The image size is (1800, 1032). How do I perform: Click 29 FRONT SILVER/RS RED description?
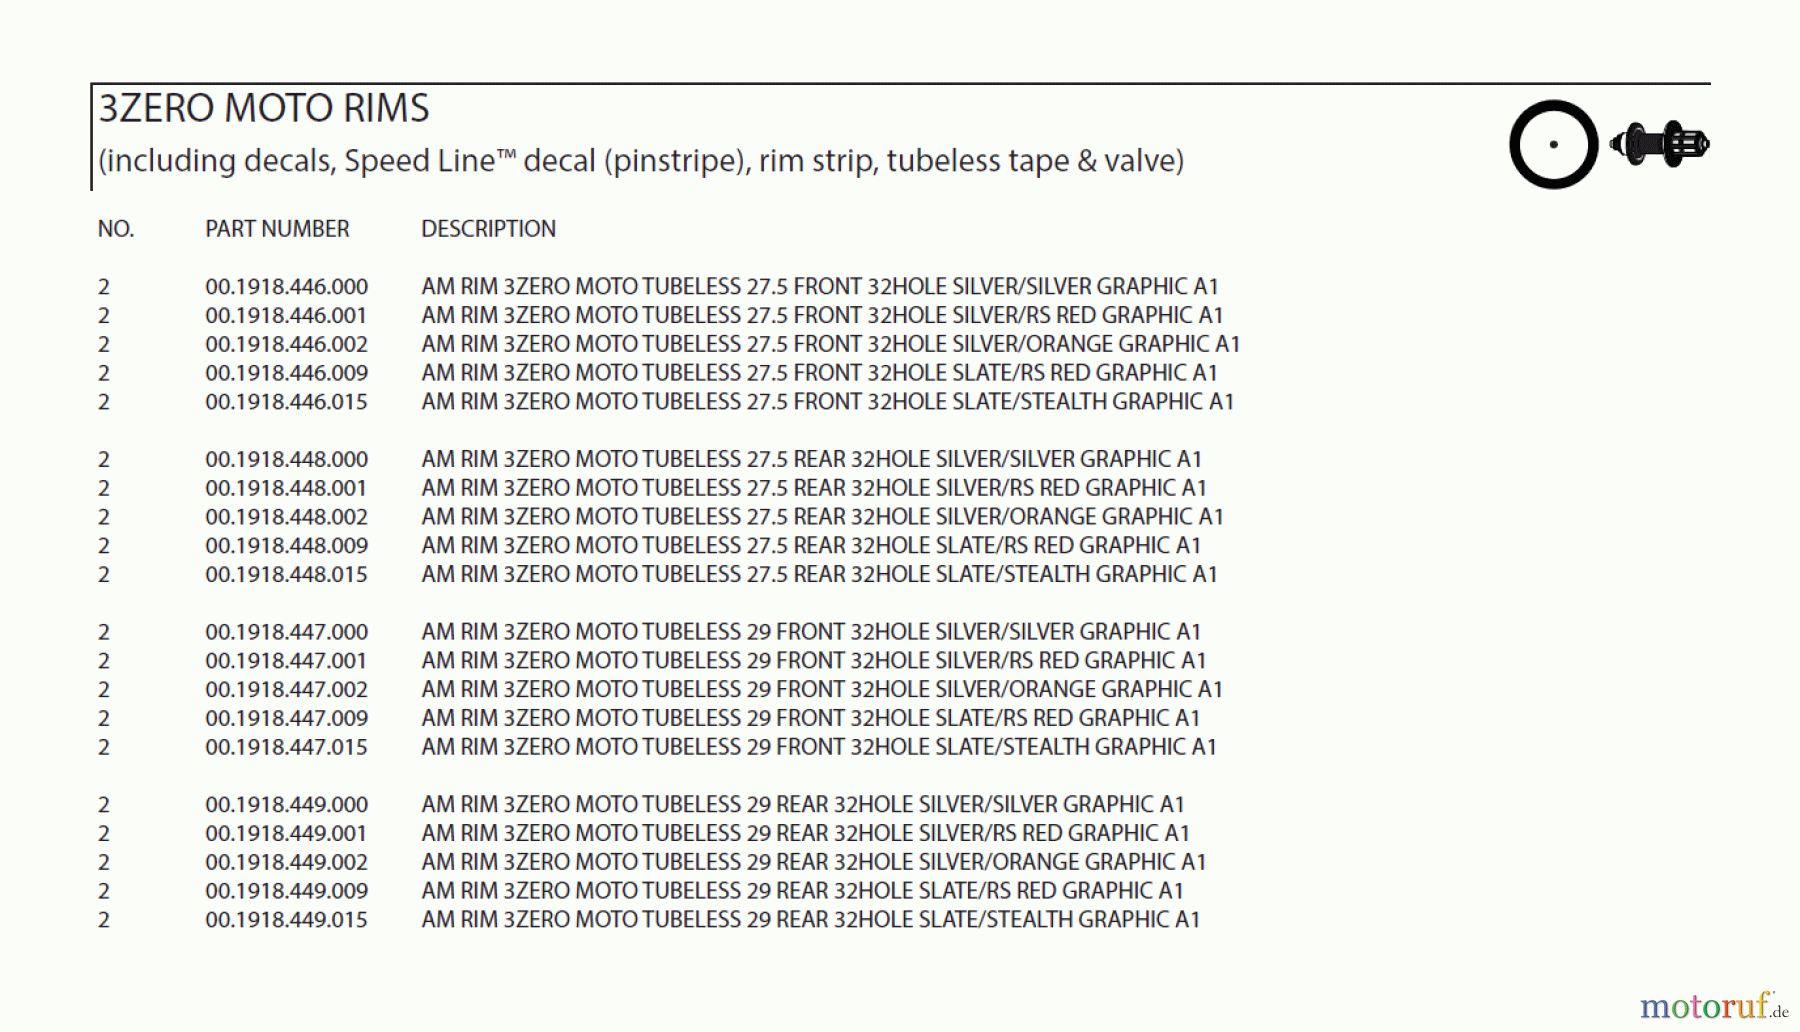coord(814,661)
